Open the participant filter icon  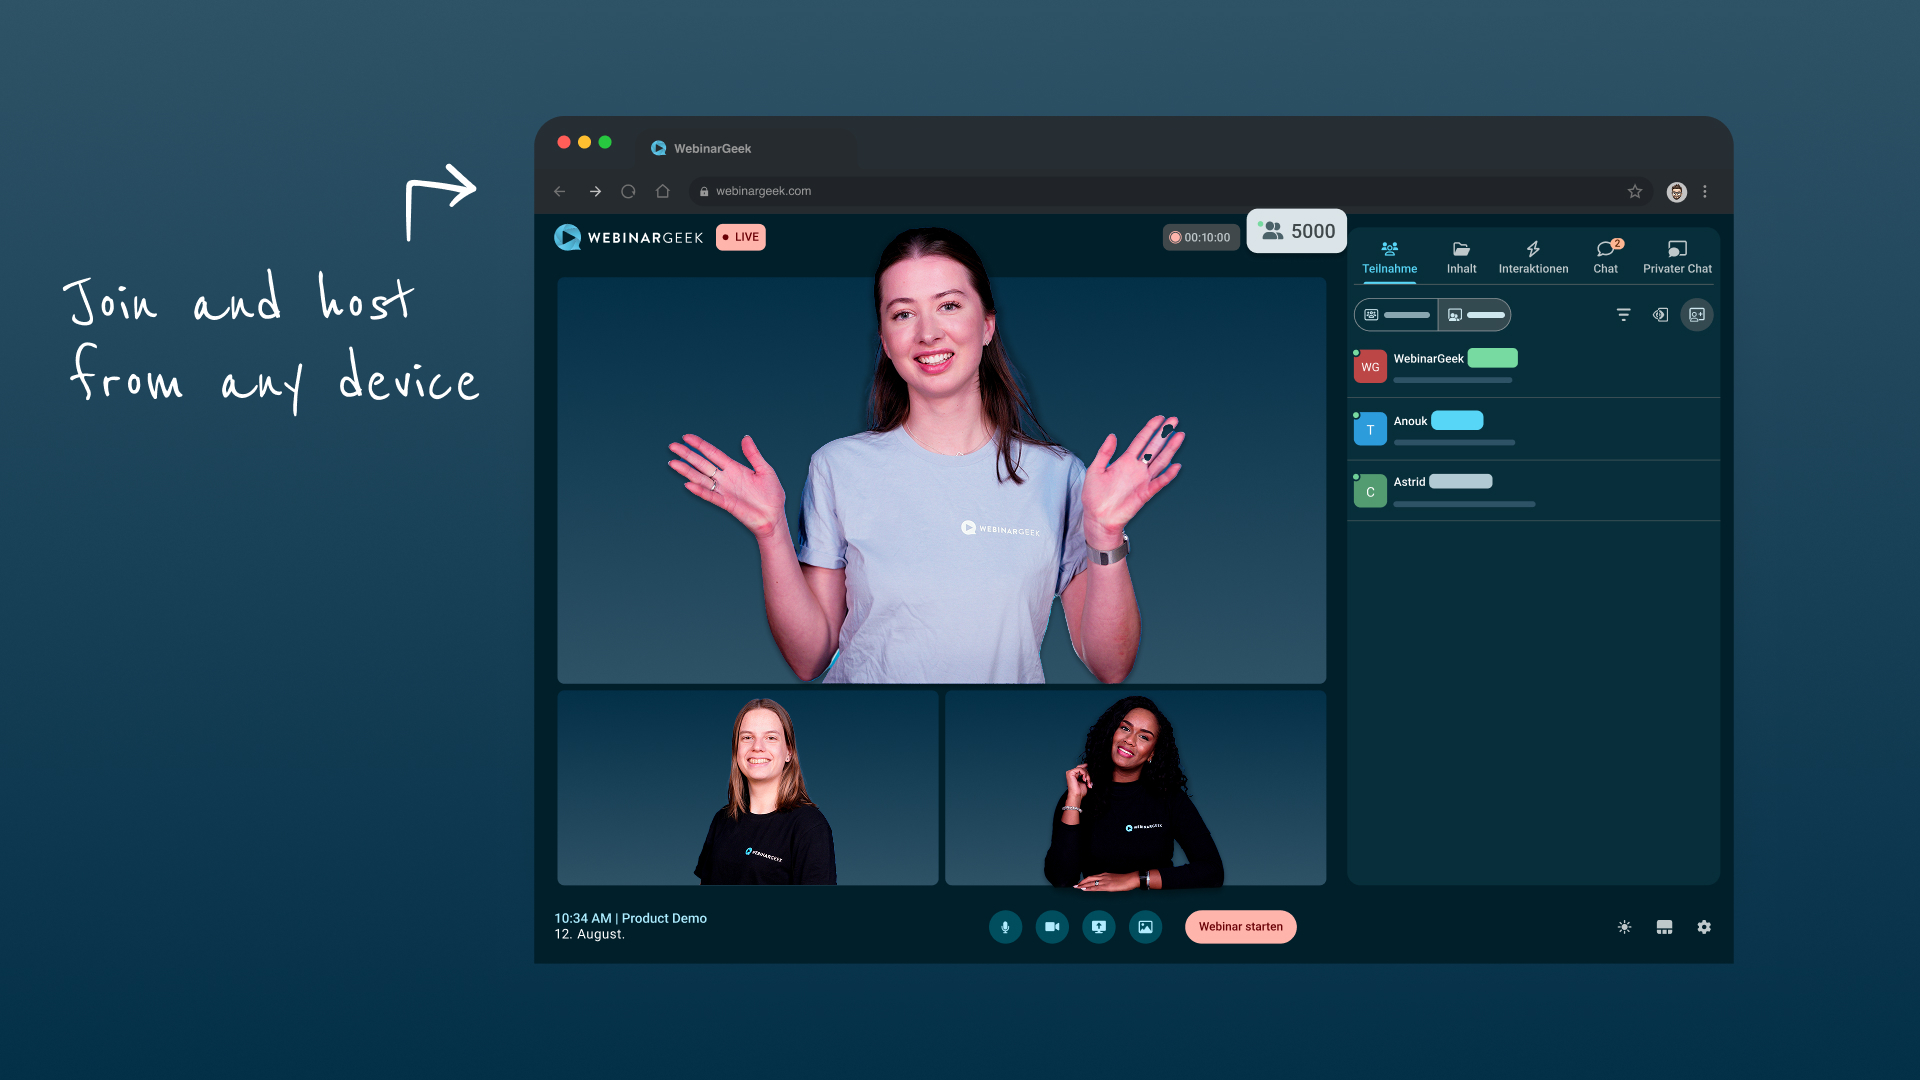tap(1623, 315)
